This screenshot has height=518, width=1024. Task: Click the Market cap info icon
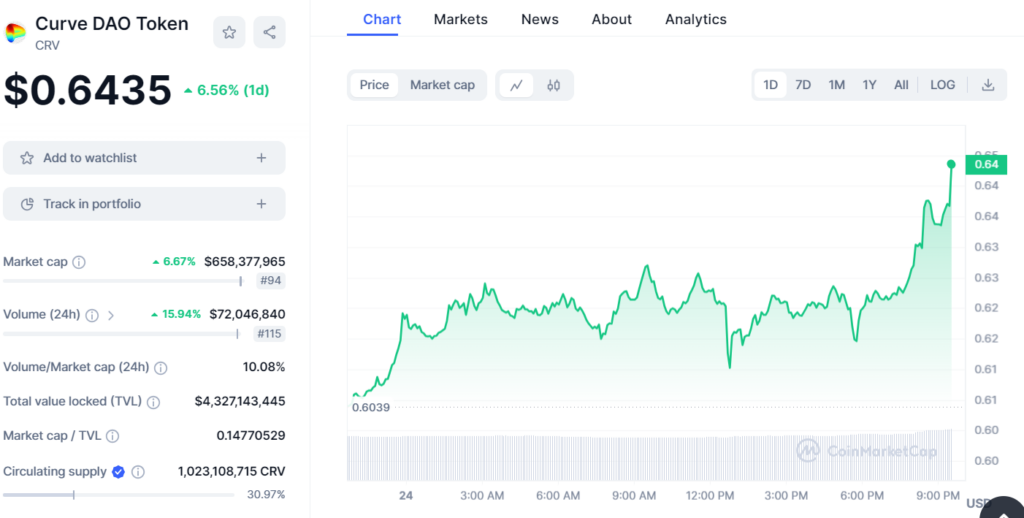tap(79, 262)
